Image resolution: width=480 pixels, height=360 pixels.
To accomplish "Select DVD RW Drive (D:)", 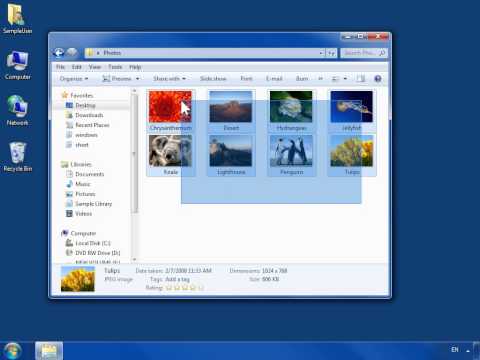I will (97, 253).
